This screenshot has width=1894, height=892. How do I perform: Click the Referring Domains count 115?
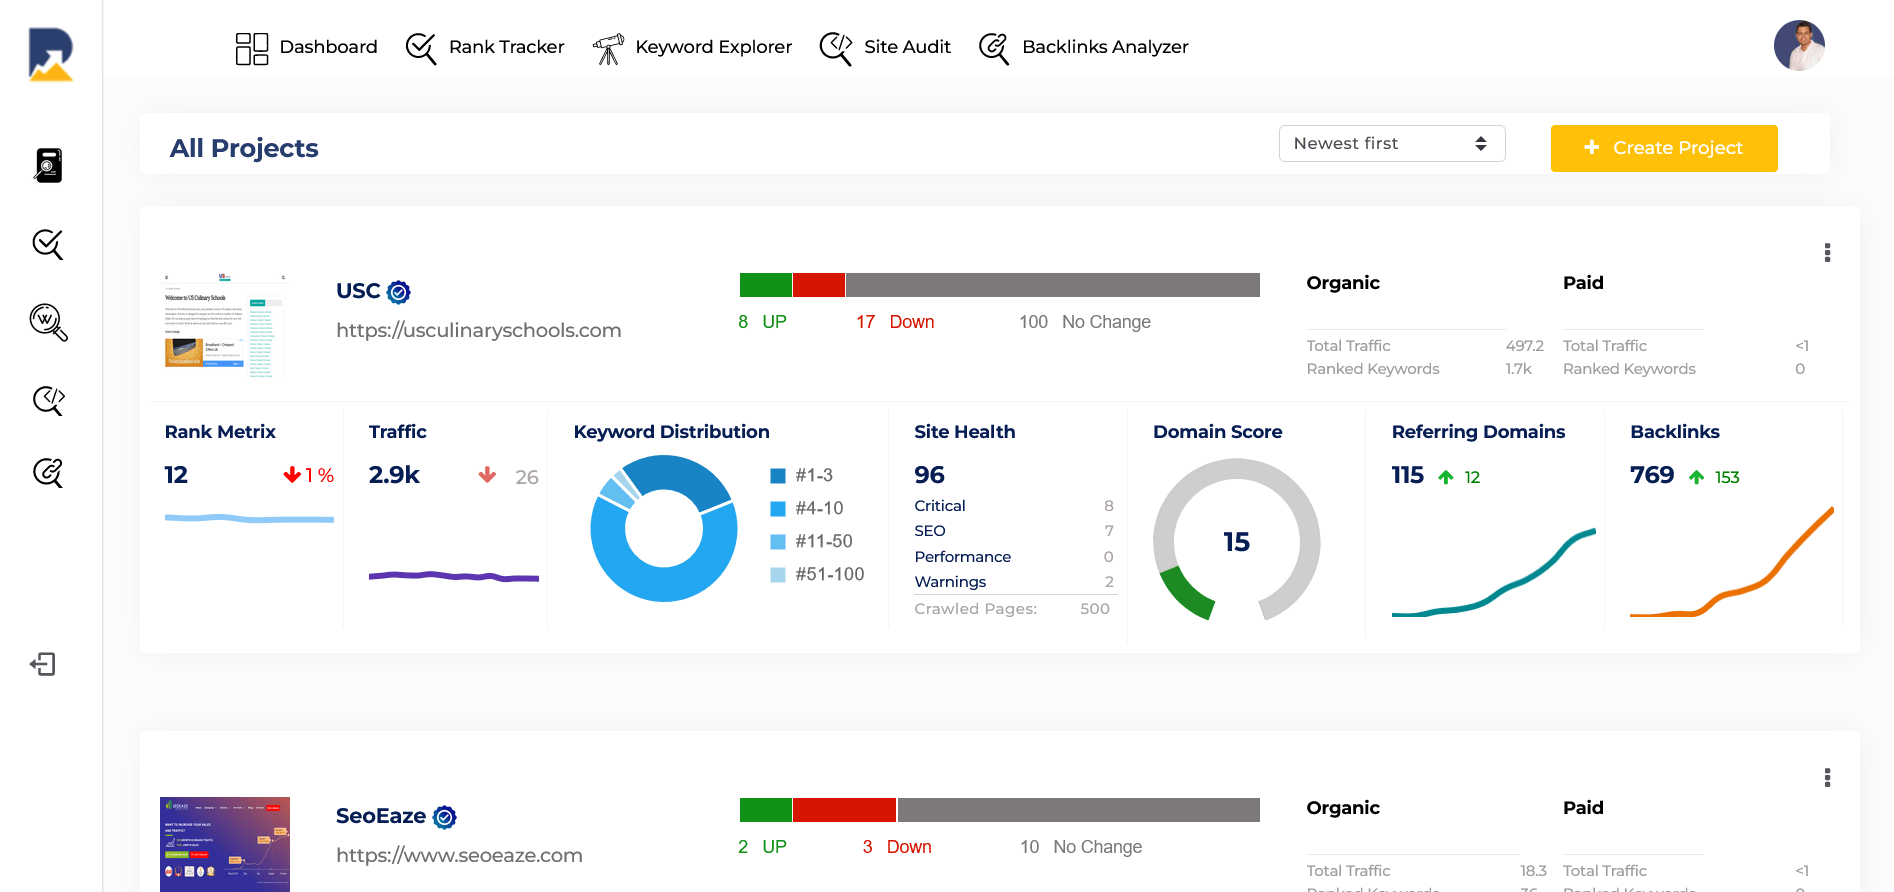[1408, 475]
